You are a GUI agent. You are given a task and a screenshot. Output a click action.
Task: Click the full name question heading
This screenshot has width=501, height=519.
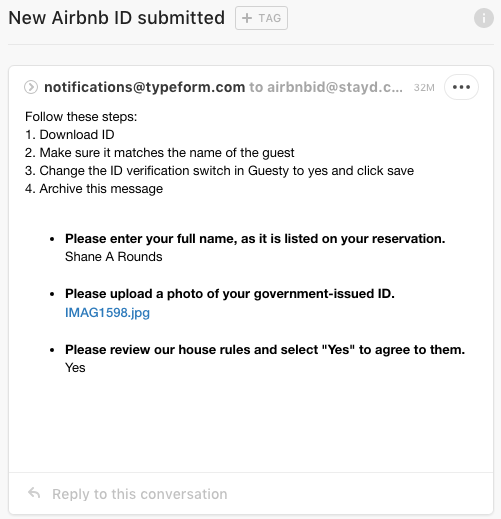(255, 239)
